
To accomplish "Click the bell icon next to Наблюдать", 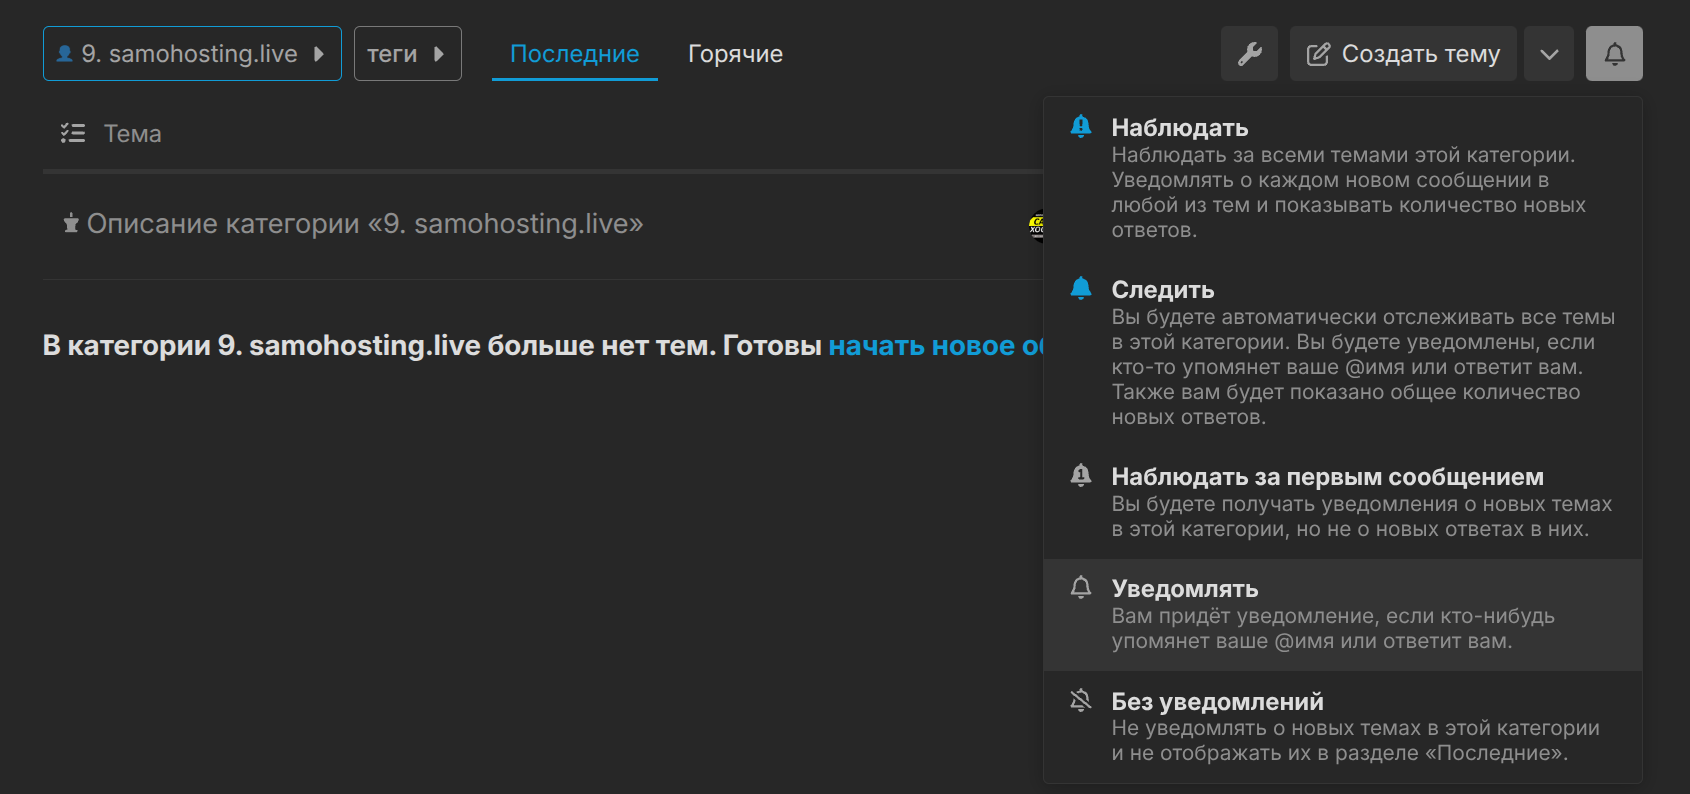I will 1081,127.
